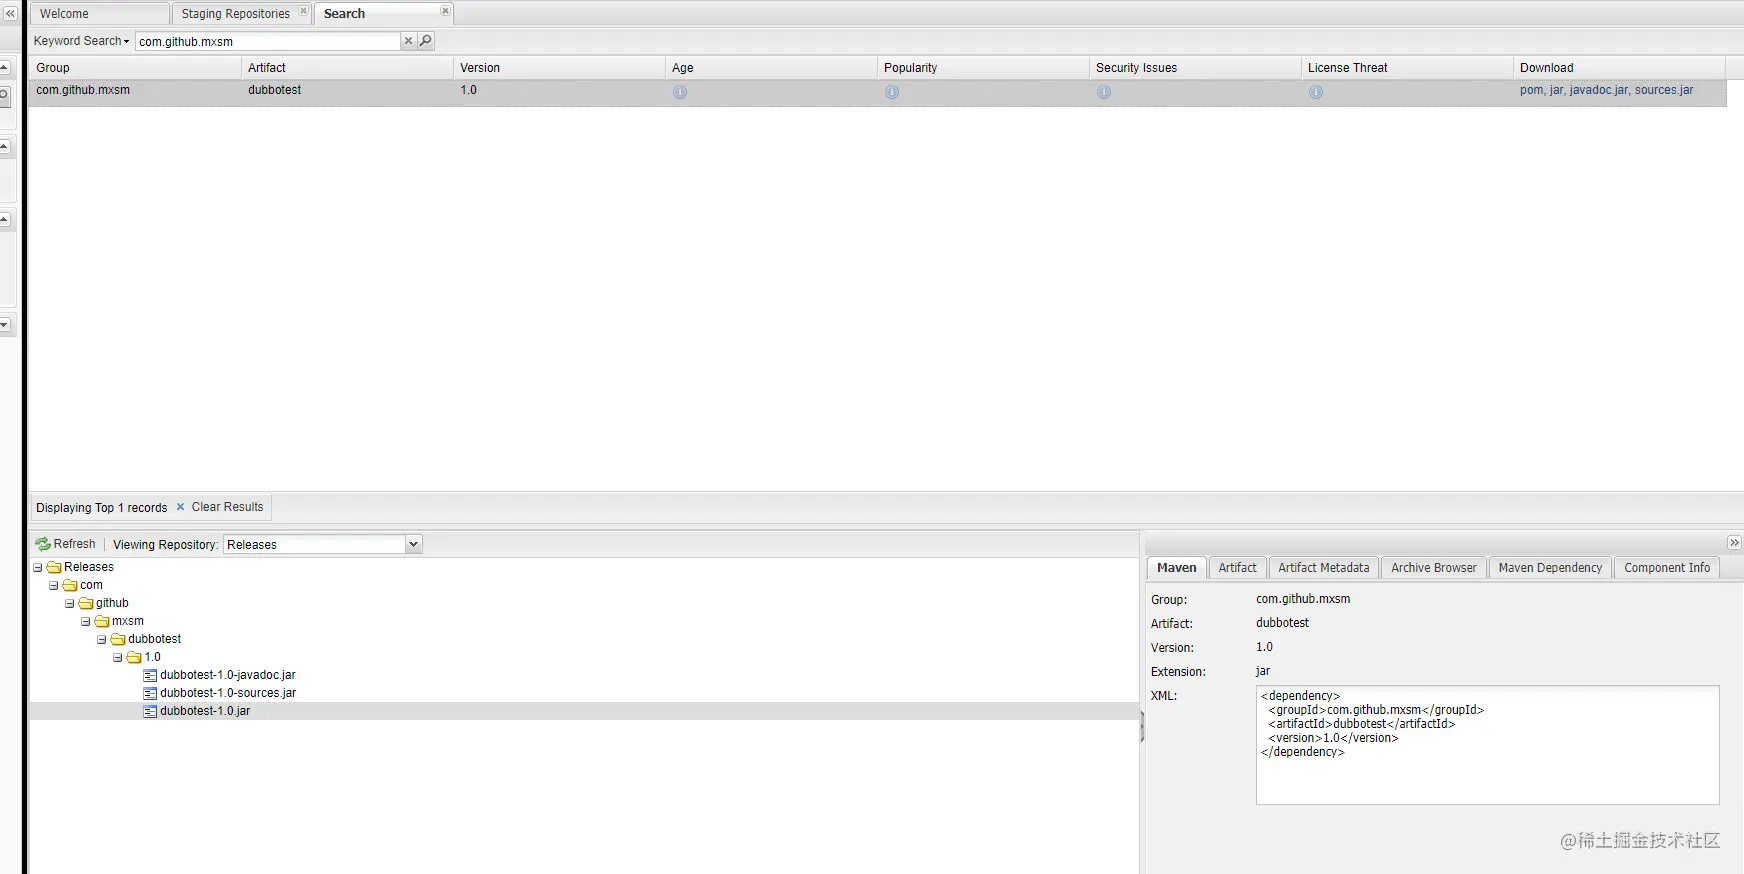Close the Staging Repositories tab
The image size is (1744, 874).
tap(303, 11)
